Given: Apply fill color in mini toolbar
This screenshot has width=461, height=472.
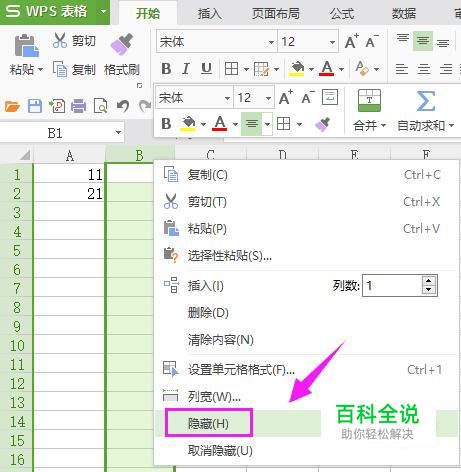Looking at the screenshot, I should [x=188, y=124].
